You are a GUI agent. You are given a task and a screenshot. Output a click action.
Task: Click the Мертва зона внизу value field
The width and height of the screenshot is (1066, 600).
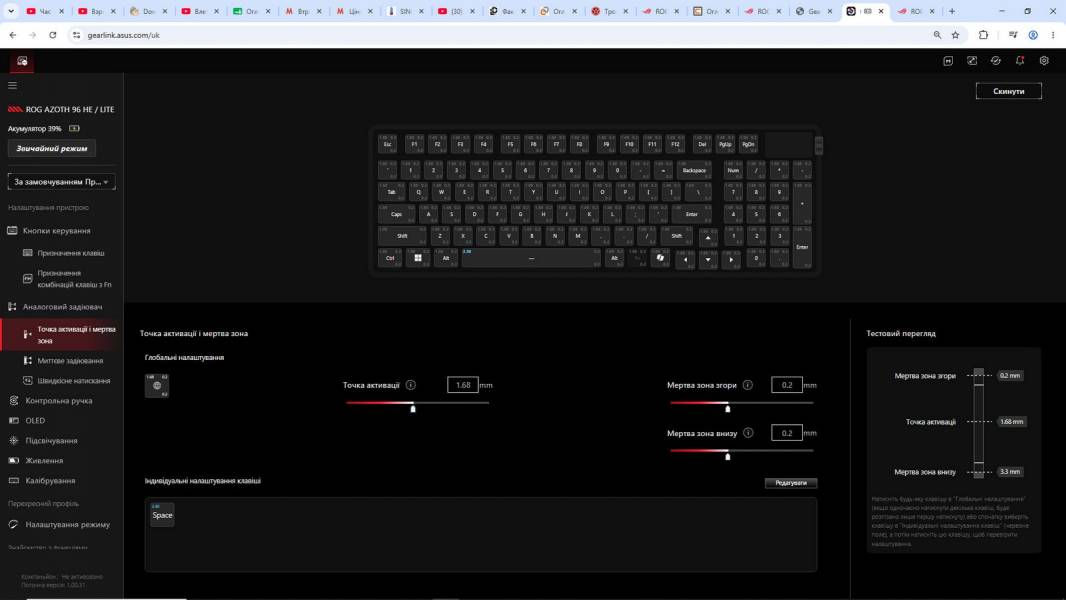(787, 433)
